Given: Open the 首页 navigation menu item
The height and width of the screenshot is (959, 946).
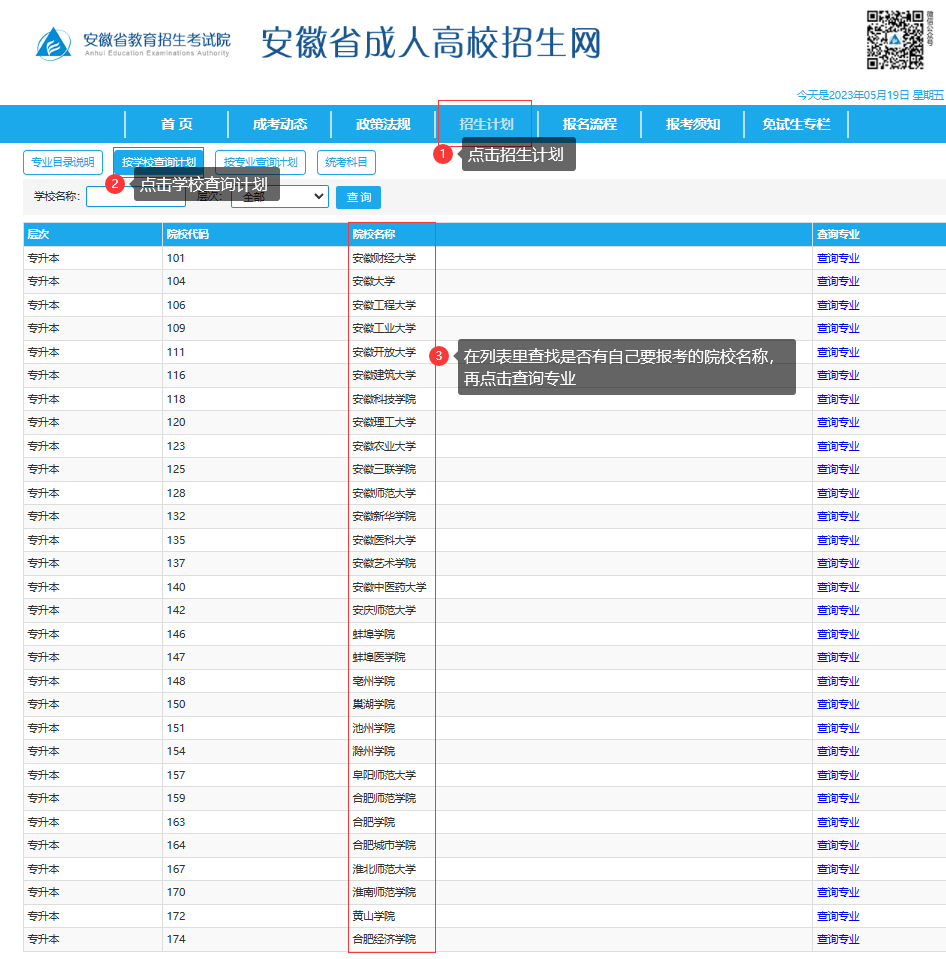Looking at the screenshot, I should (x=177, y=124).
